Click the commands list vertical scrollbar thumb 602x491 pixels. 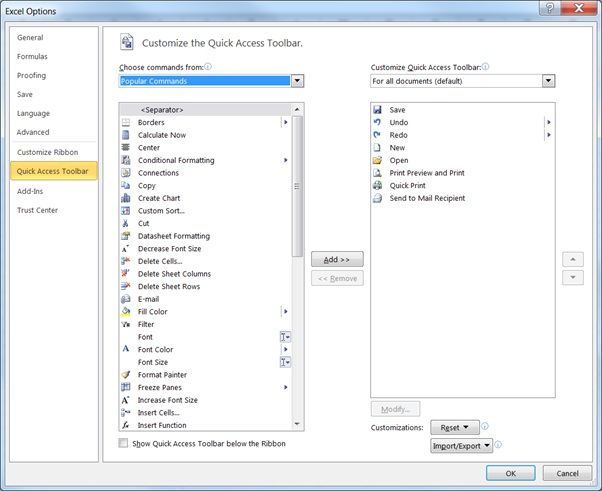[297, 186]
